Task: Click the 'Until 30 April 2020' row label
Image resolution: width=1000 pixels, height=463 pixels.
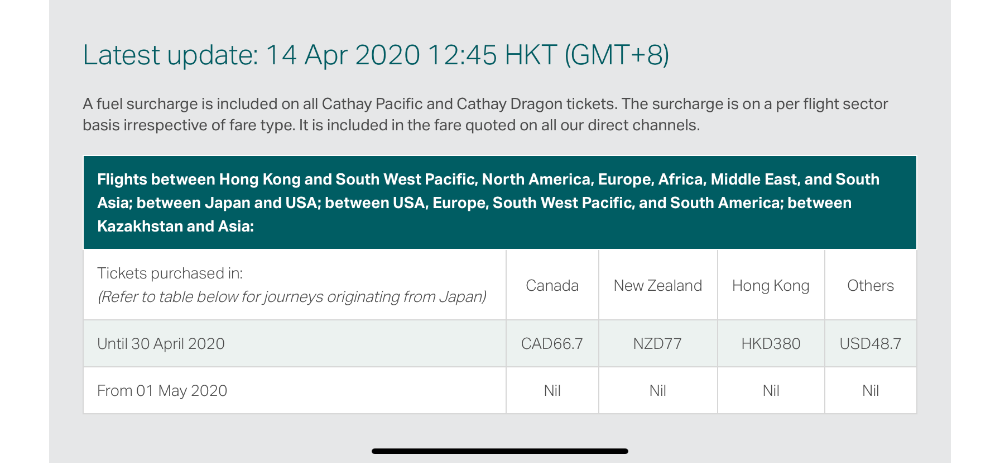Action: [x=161, y=344]
